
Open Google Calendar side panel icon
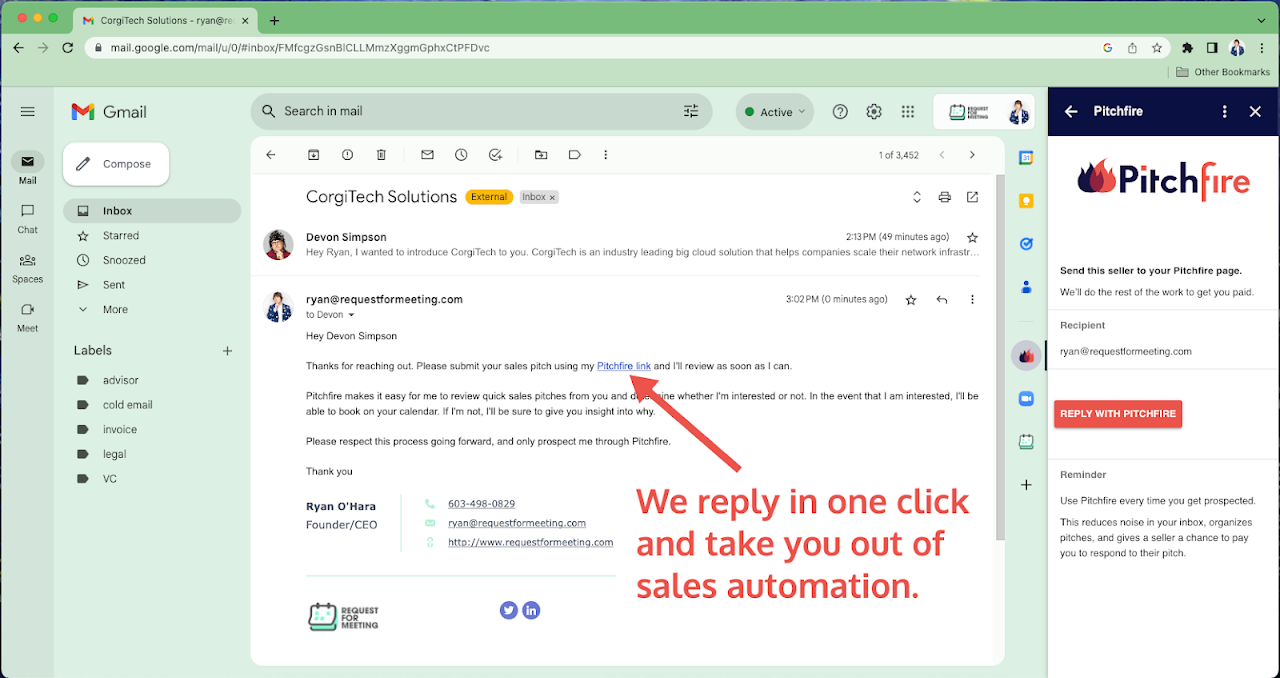[1026, 157]
